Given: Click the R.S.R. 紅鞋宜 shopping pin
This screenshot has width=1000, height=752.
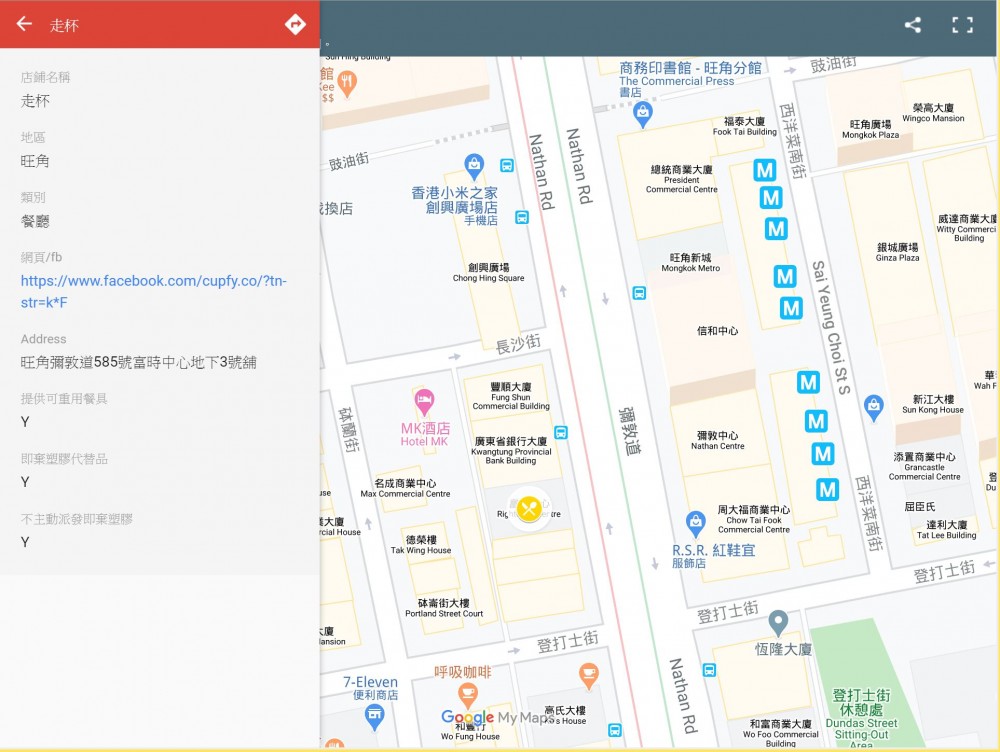Looking at the screenshot, I should [x=695, y=524].
